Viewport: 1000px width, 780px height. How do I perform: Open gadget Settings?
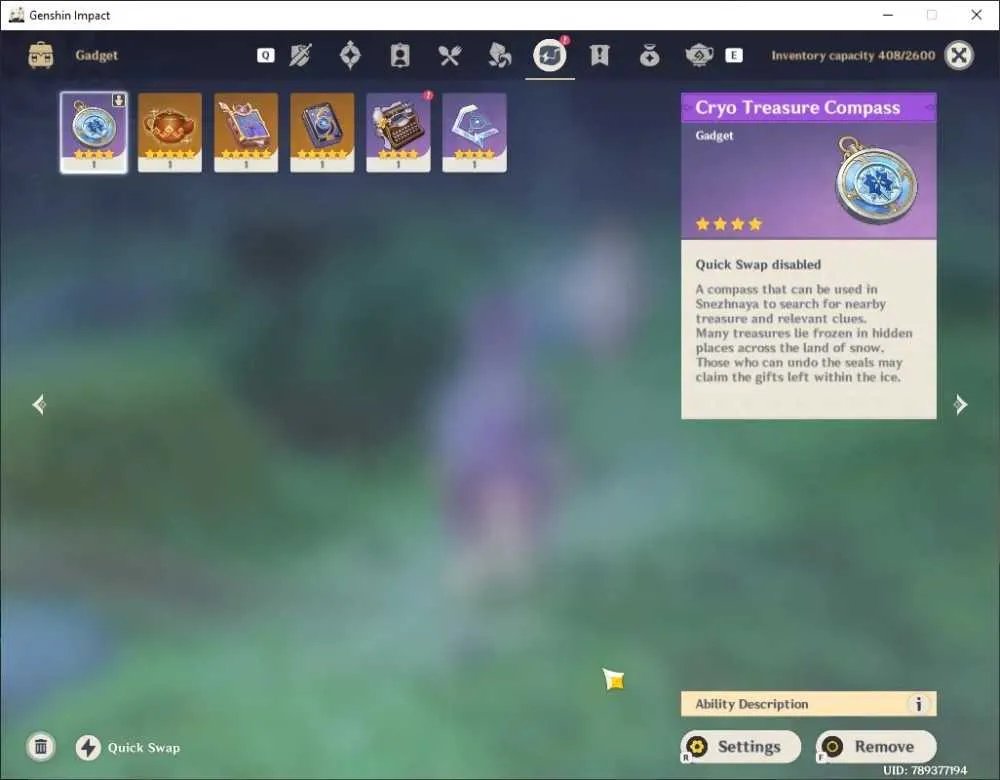[741, 747]
